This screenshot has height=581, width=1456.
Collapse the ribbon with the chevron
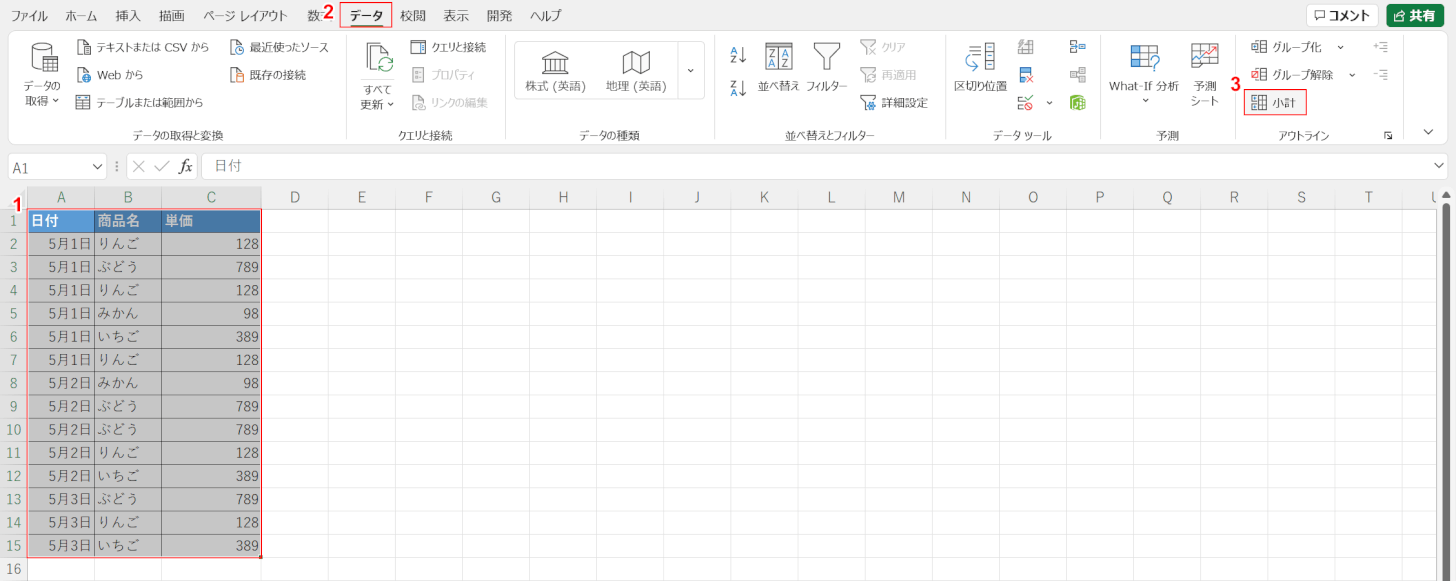(x=1427, y=131)
